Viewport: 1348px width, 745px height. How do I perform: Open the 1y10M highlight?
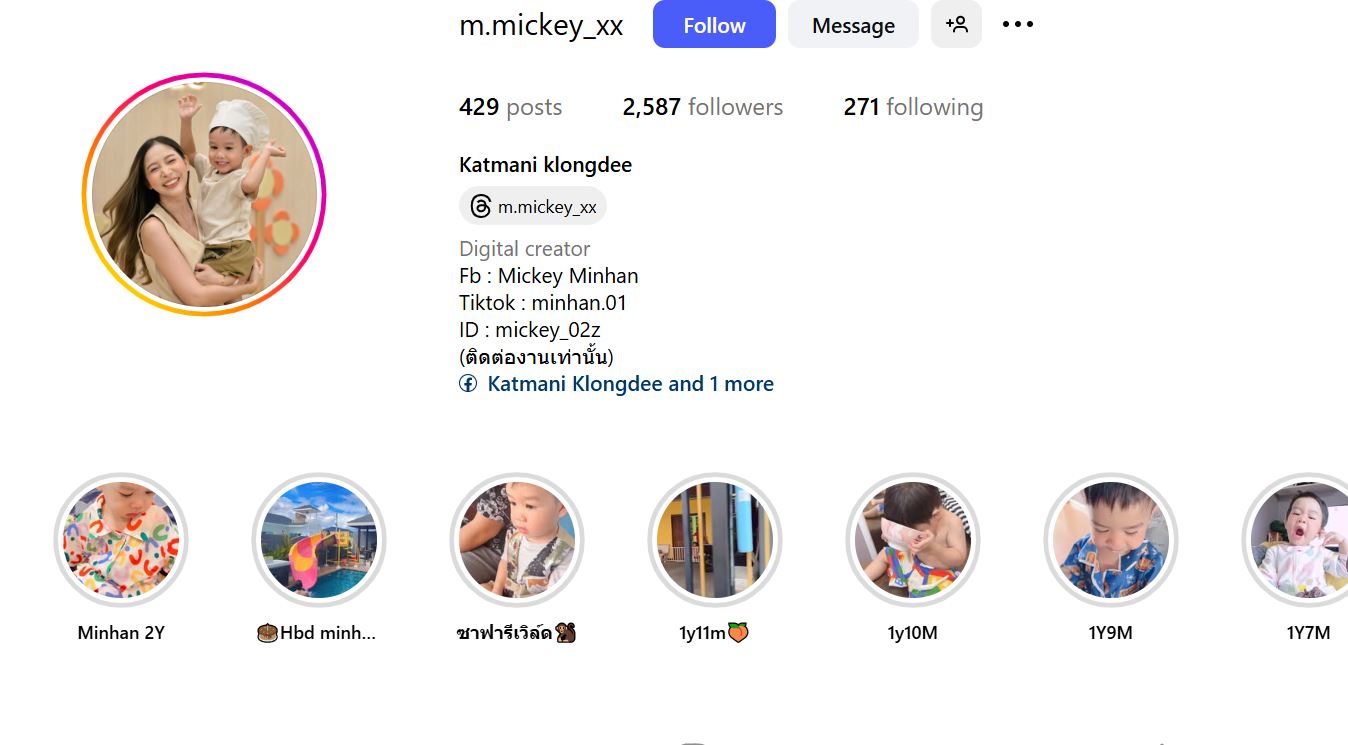pyautogui.click(x=913, y=540)
